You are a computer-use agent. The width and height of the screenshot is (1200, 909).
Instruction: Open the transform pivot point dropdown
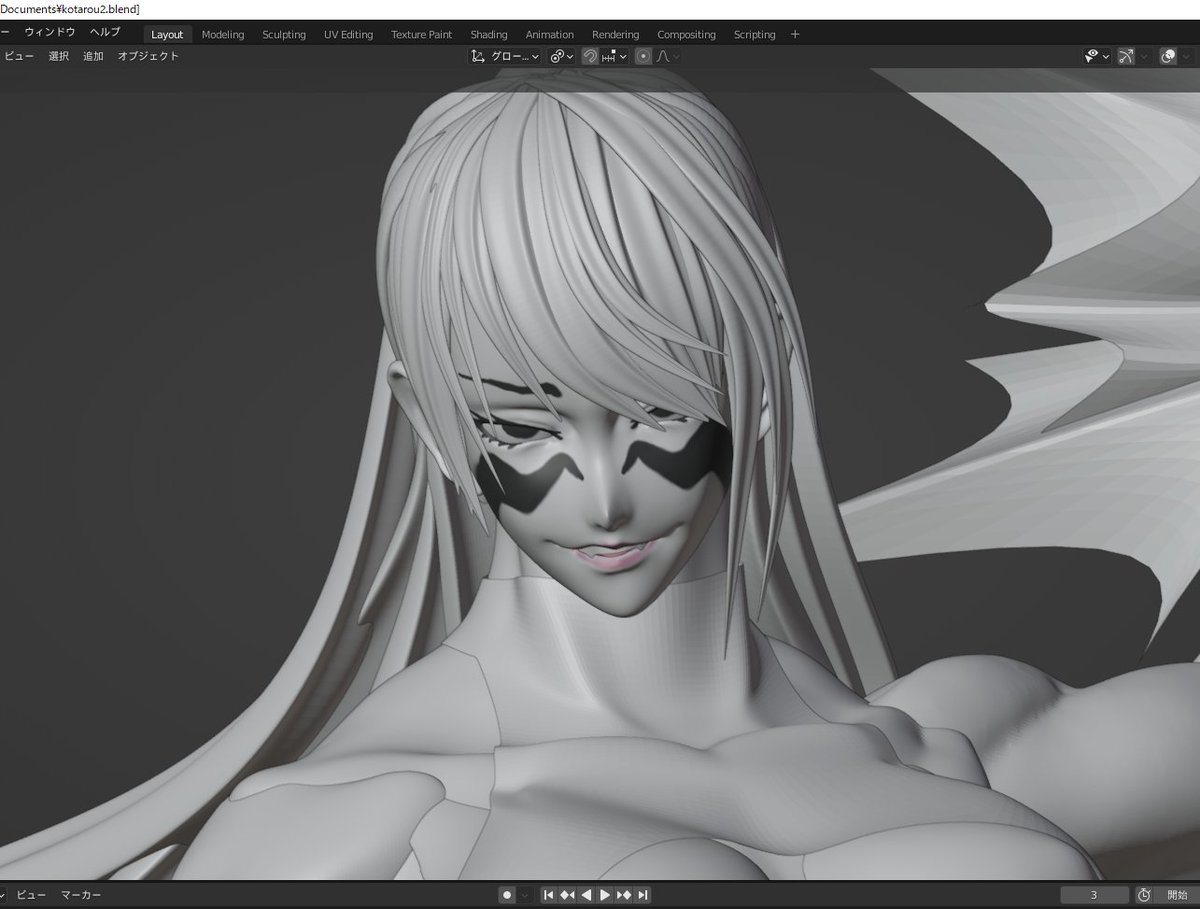pyautogui.click(x=562, y=57)
